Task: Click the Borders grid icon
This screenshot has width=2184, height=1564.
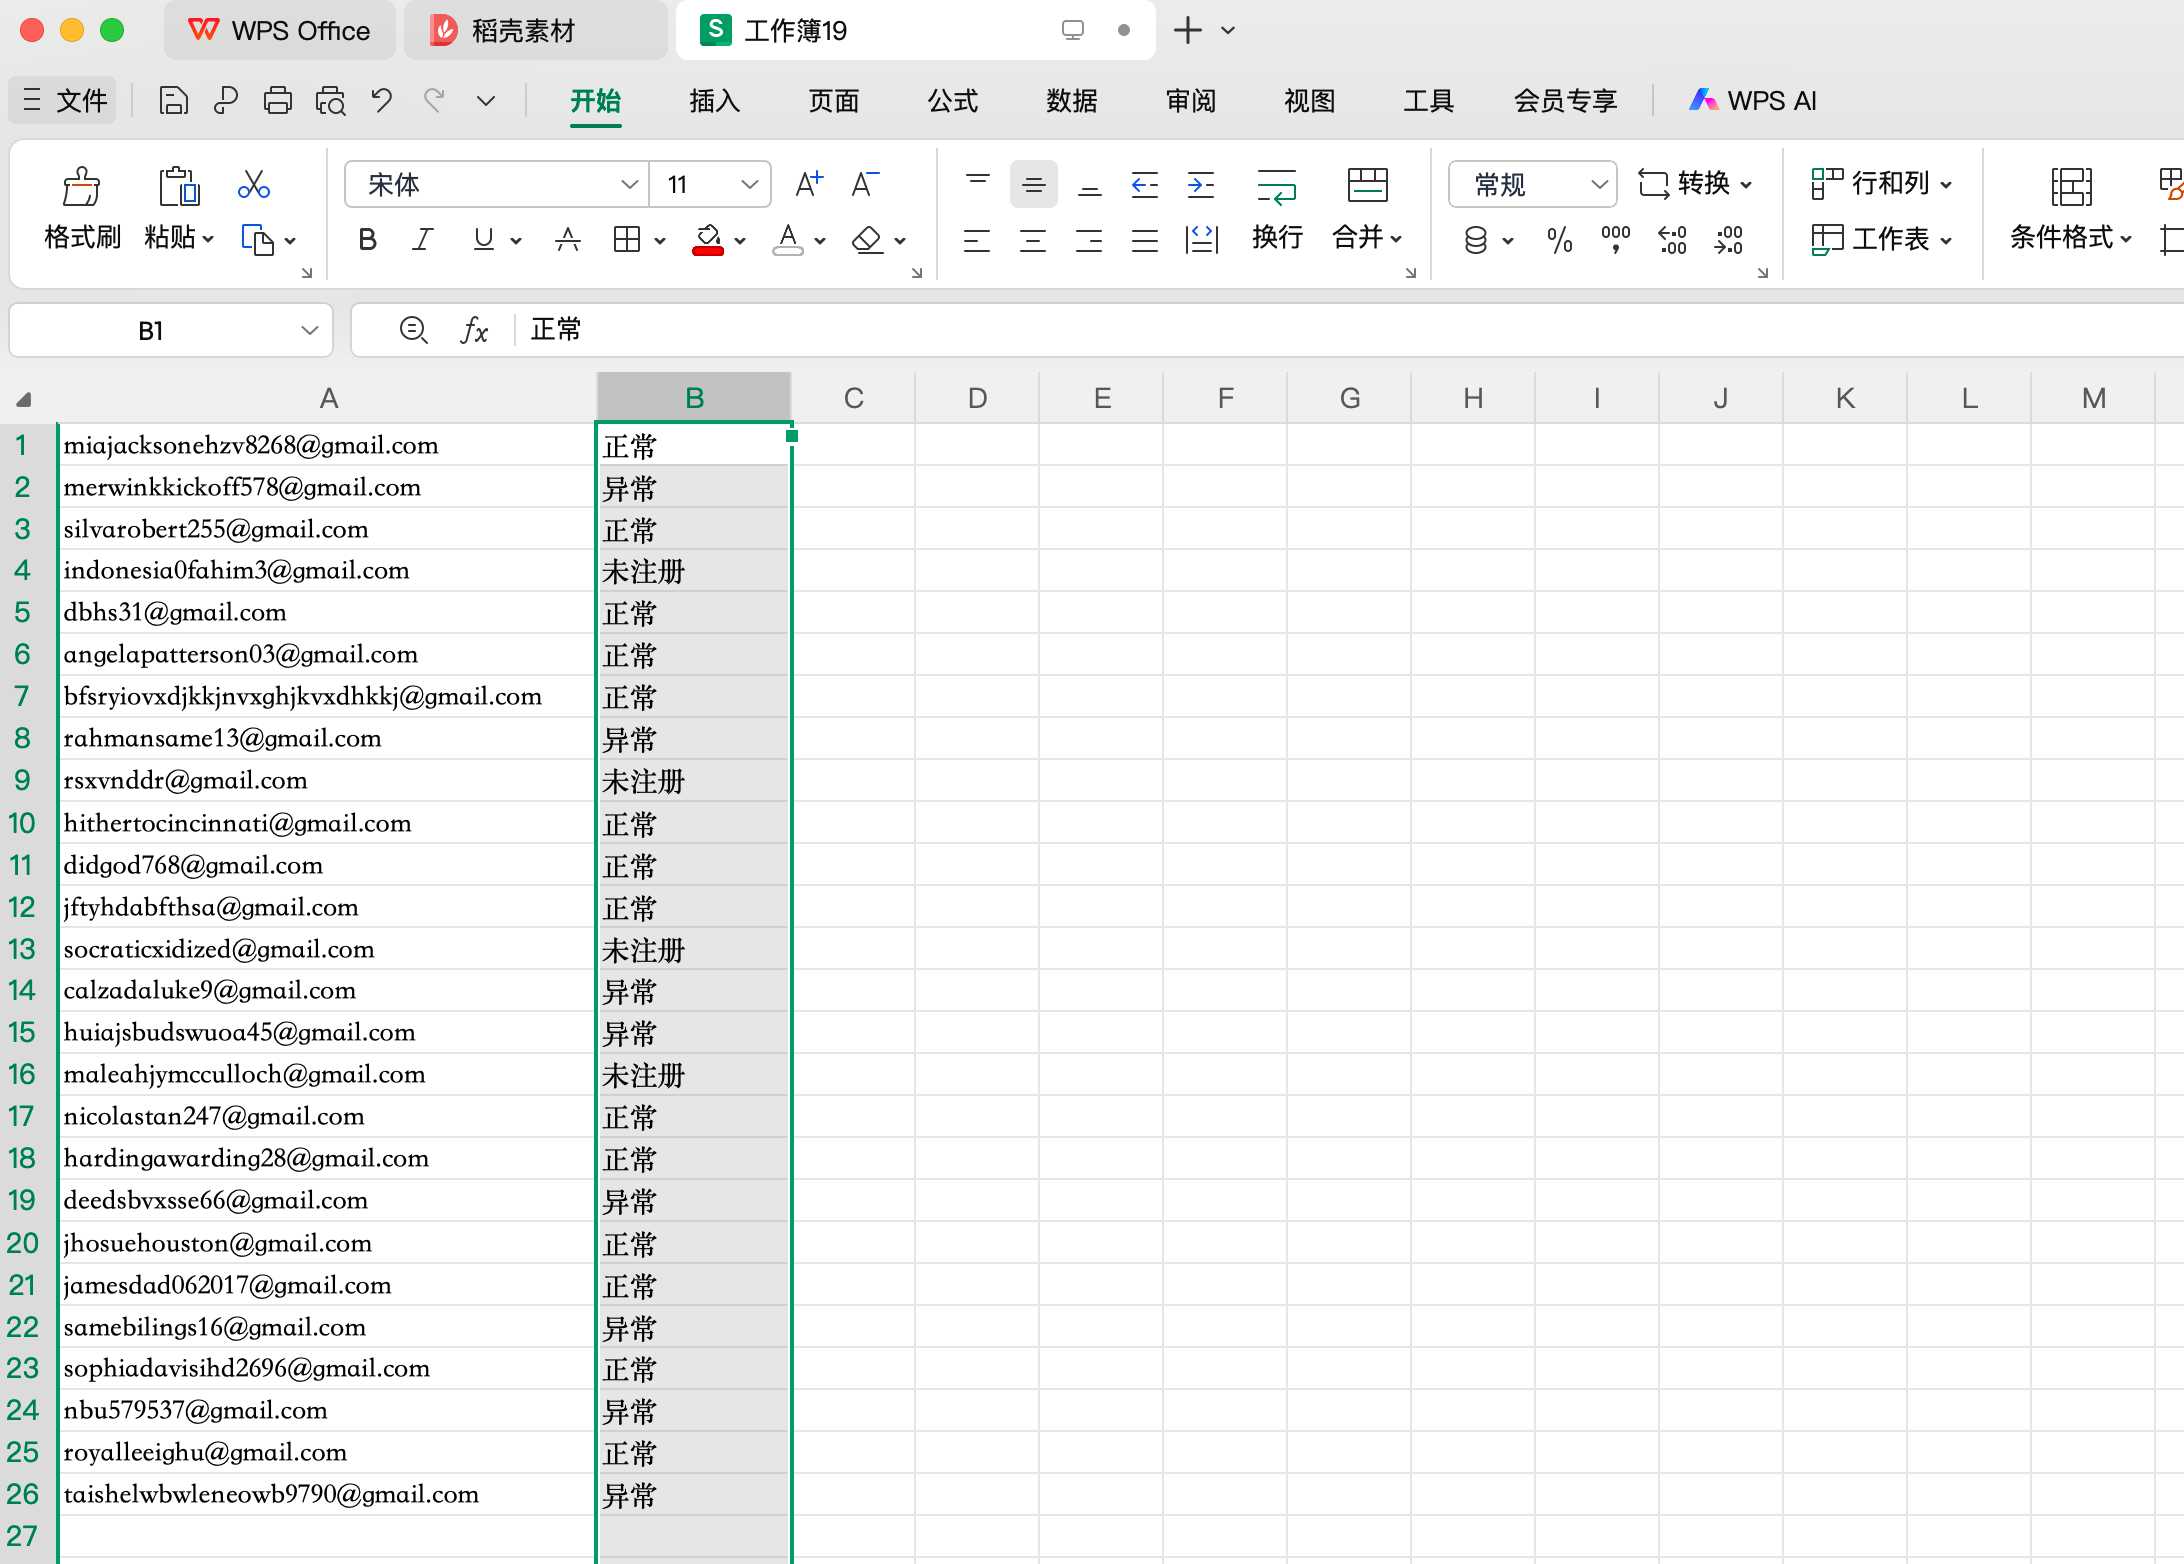Action: point(627,240)
